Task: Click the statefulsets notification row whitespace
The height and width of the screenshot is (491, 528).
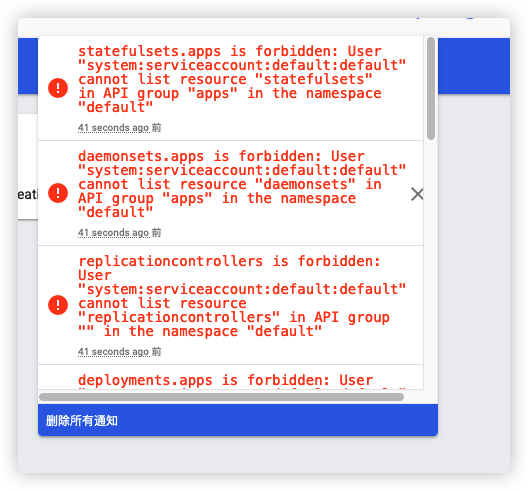Action: click(x=58, y=121)
